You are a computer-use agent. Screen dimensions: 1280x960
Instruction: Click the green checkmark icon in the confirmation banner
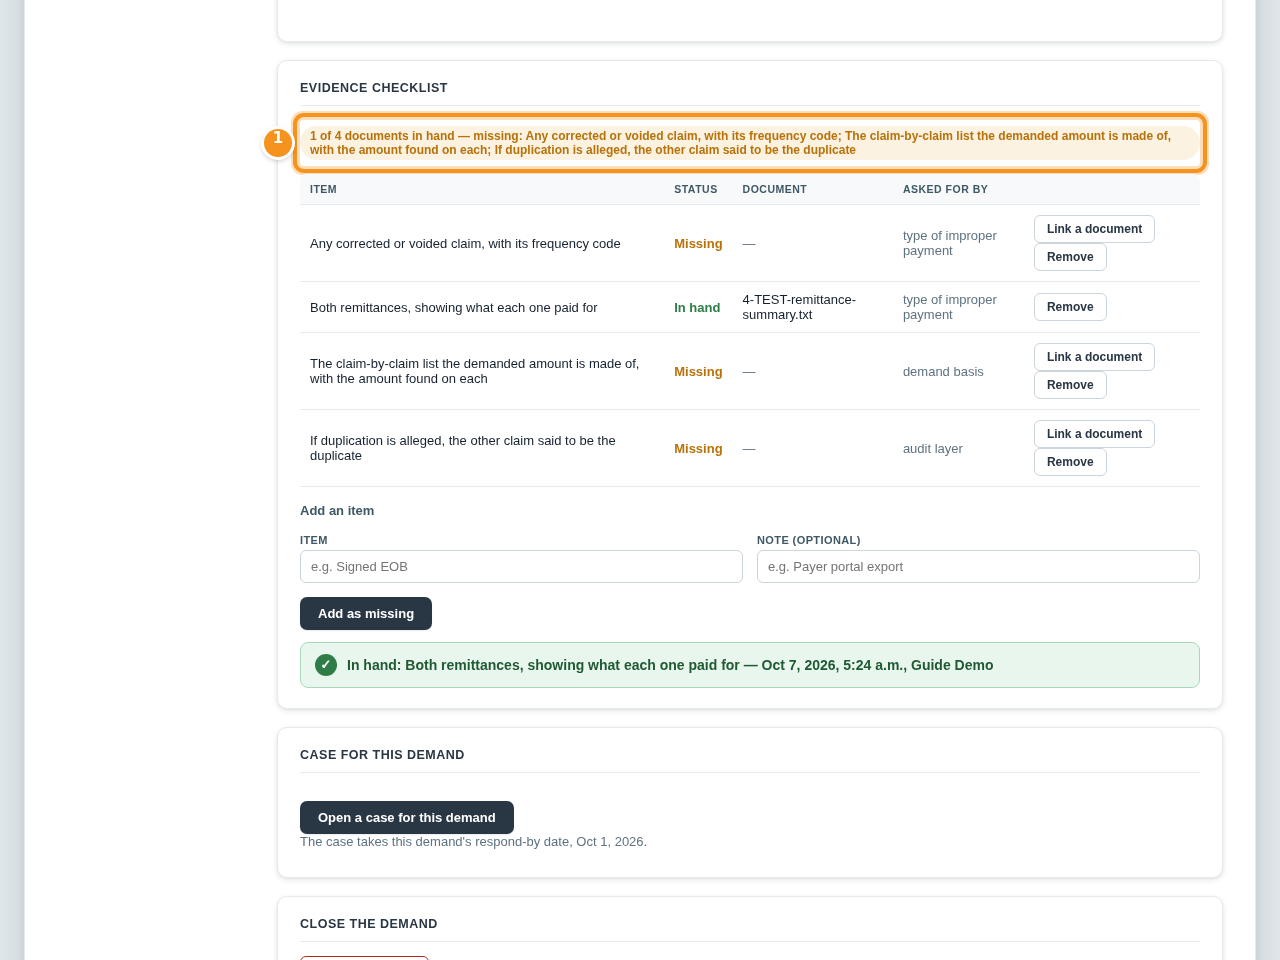tap(326, 665)
